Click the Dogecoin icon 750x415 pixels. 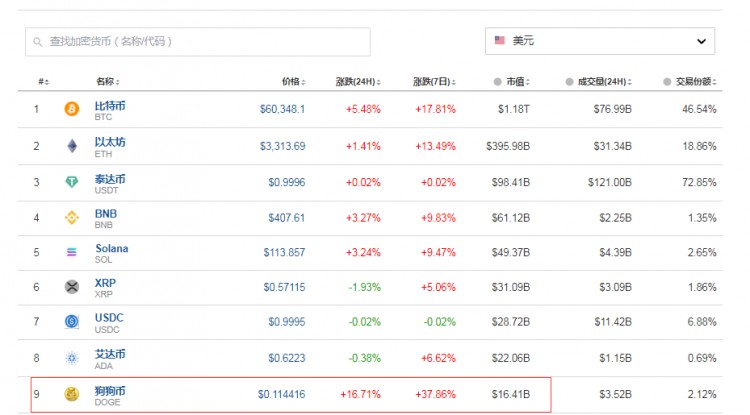(72, 394)
